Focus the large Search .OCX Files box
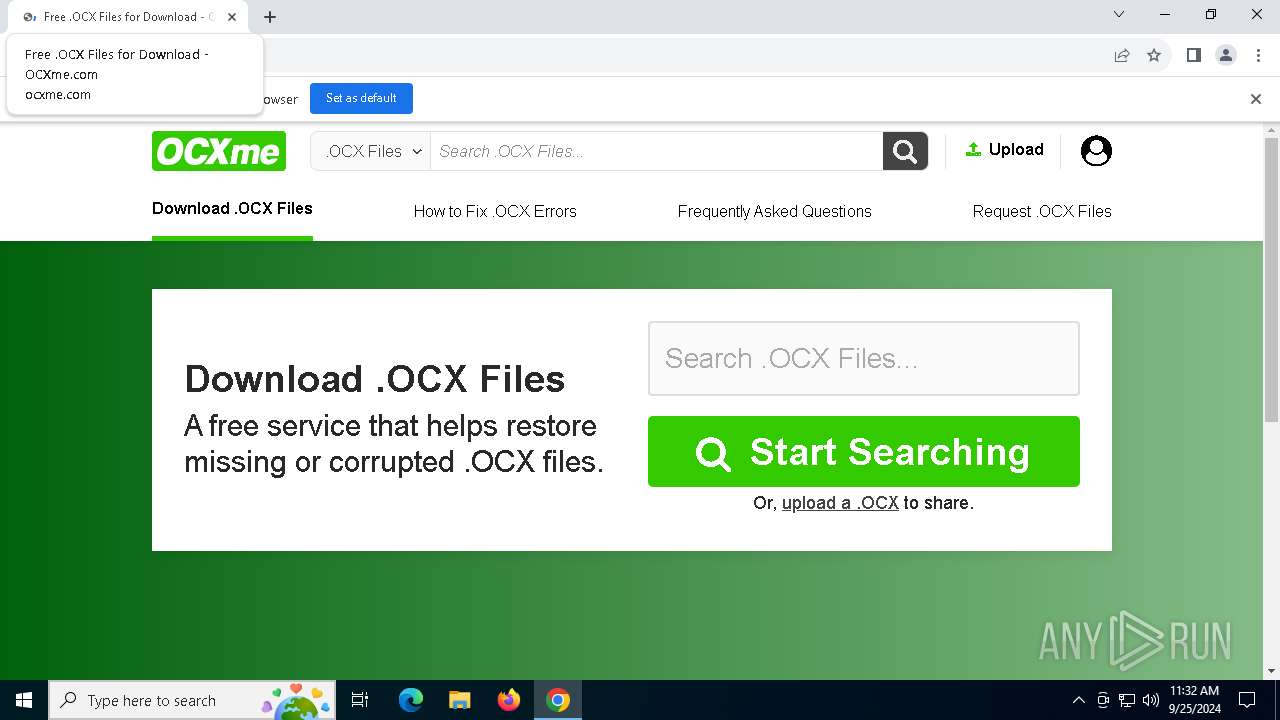Image resolution: width=1280 pixels, height=720 pixels. pyautogui.click(x=864, y=358)
